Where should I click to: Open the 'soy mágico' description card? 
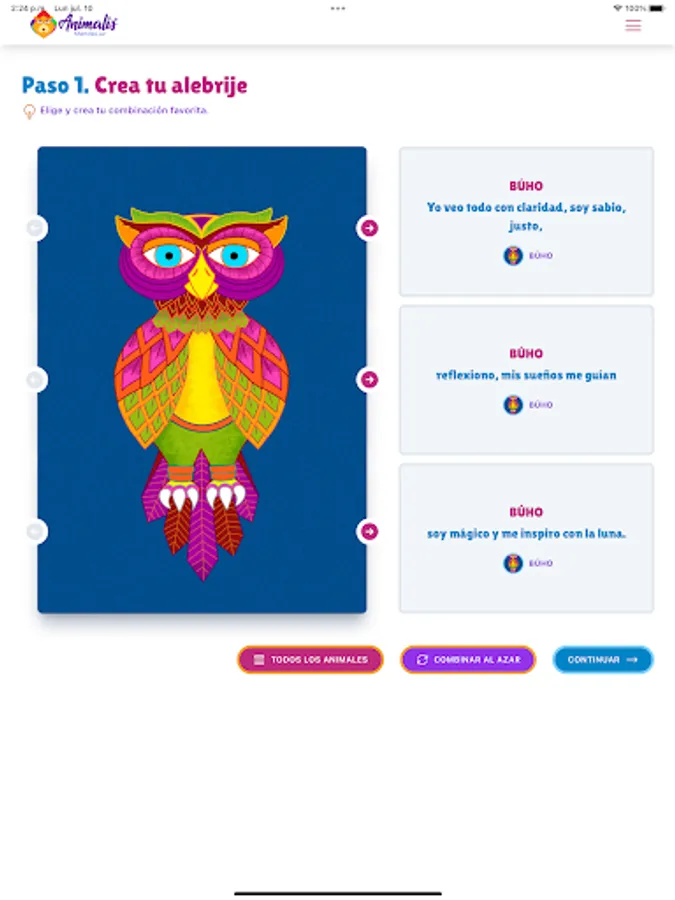click(x=526, y=538)
